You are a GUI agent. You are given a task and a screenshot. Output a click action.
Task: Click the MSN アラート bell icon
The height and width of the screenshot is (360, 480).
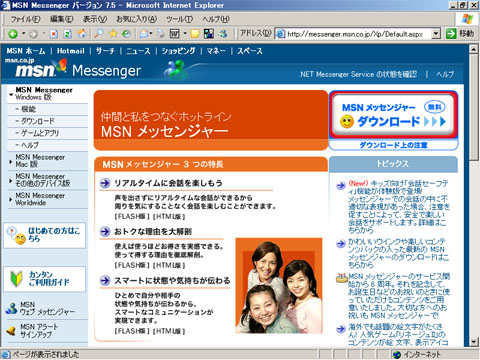pos(11,331)
